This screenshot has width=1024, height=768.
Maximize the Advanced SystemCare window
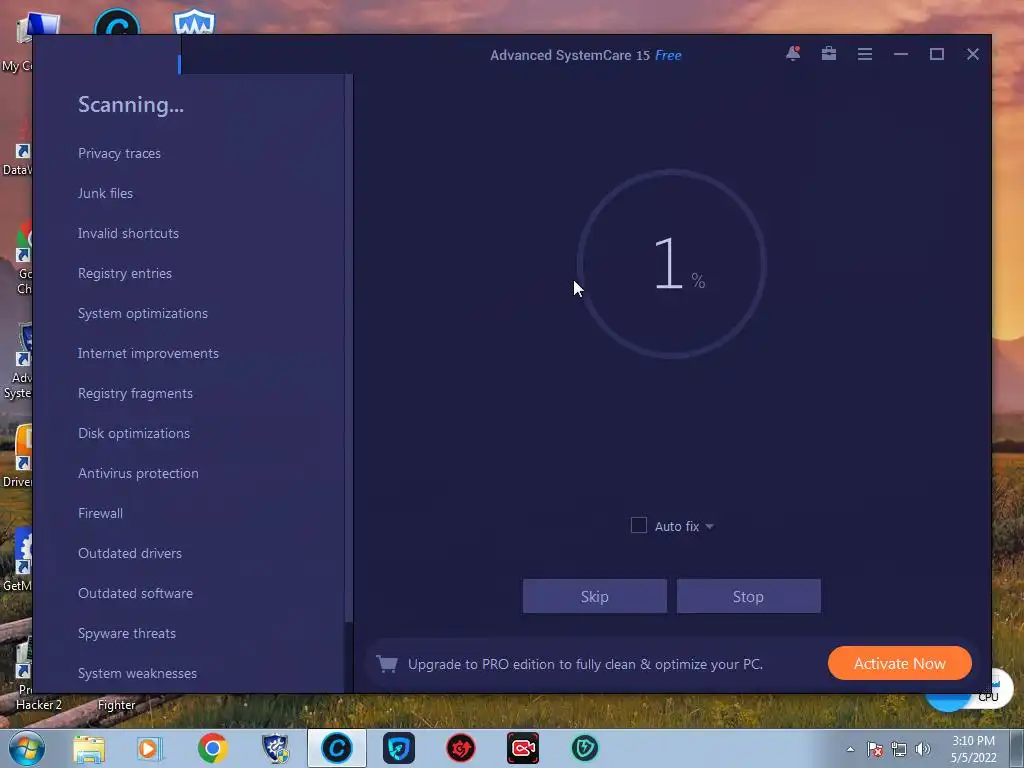pos(936,54)
